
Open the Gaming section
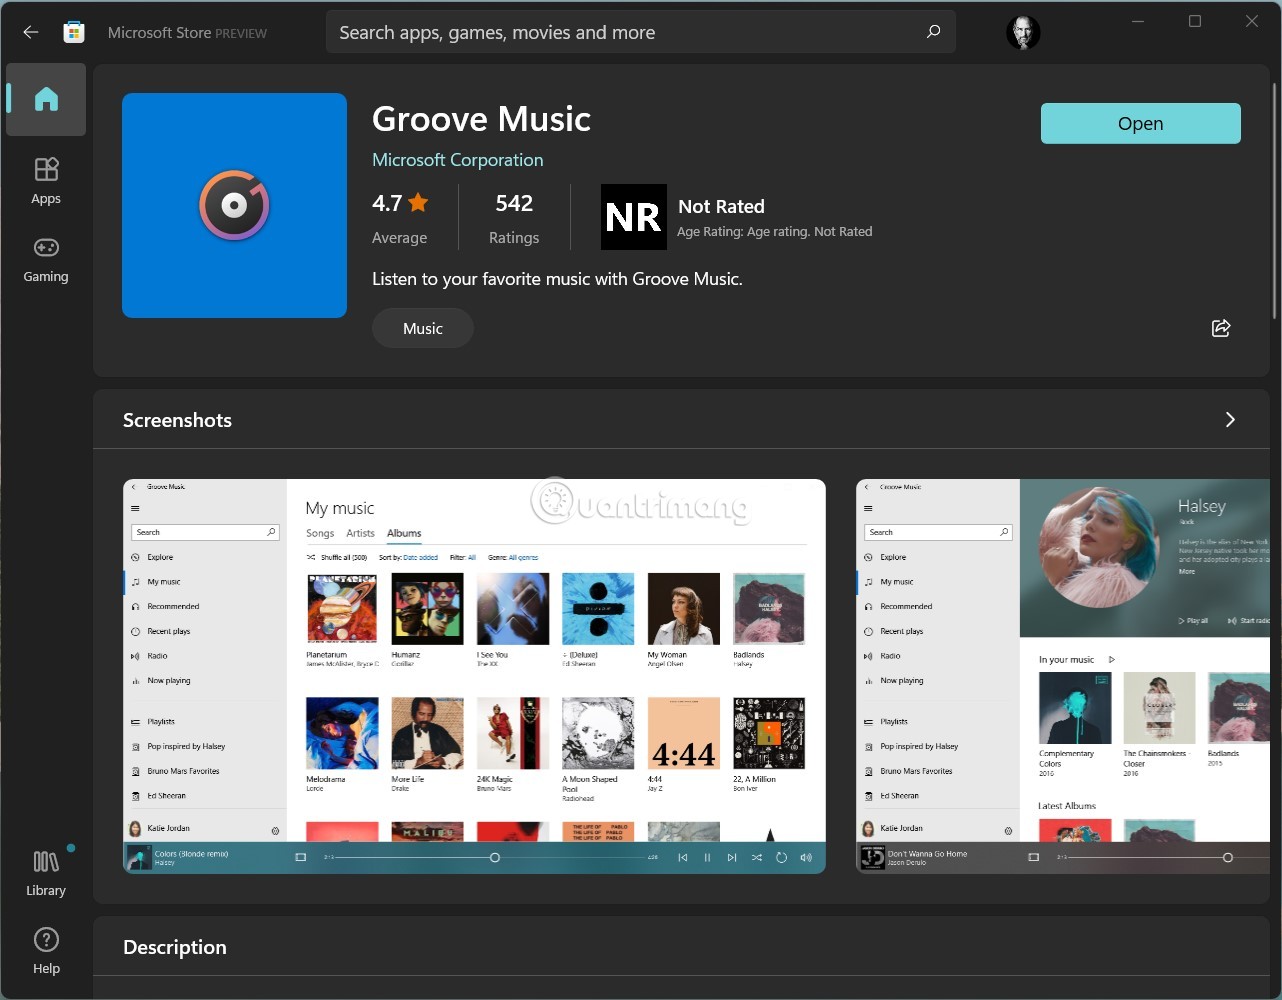click(46, 259)
